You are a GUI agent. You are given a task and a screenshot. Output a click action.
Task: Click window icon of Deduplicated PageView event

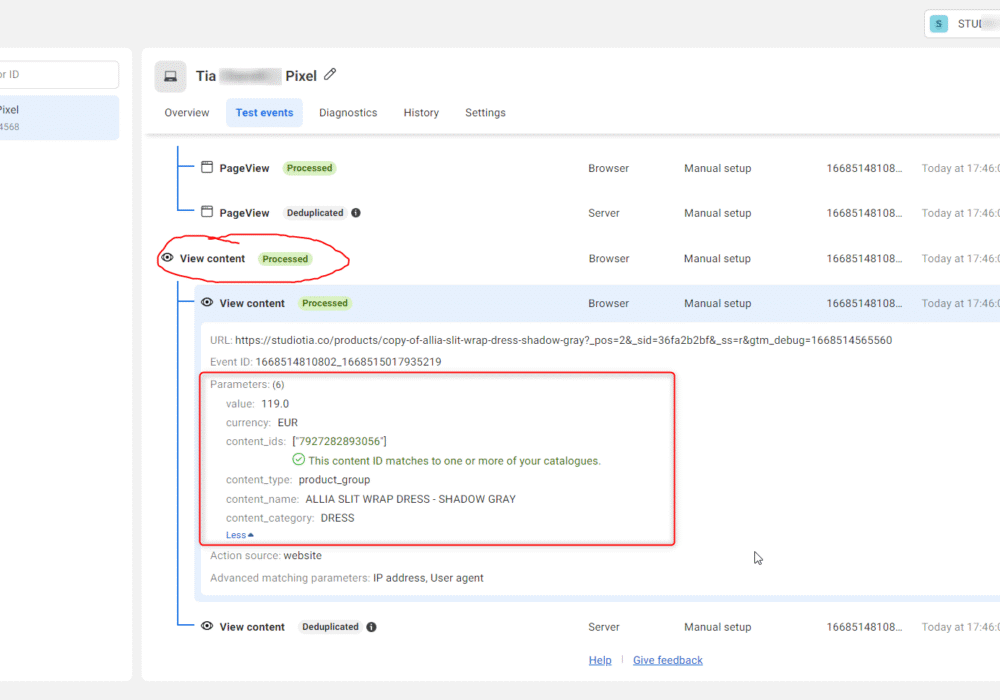(x=207, y=212)
